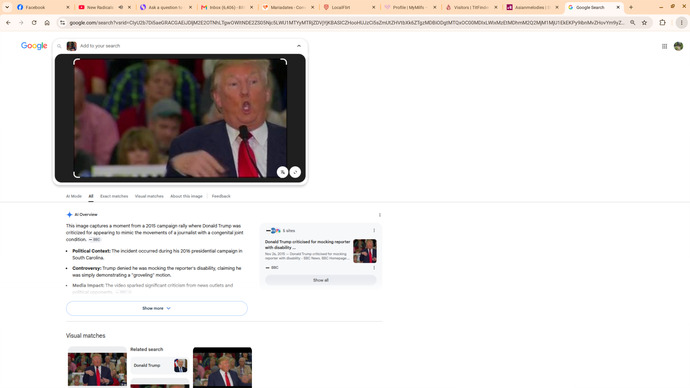Open a new browser tab

[631, 7]
